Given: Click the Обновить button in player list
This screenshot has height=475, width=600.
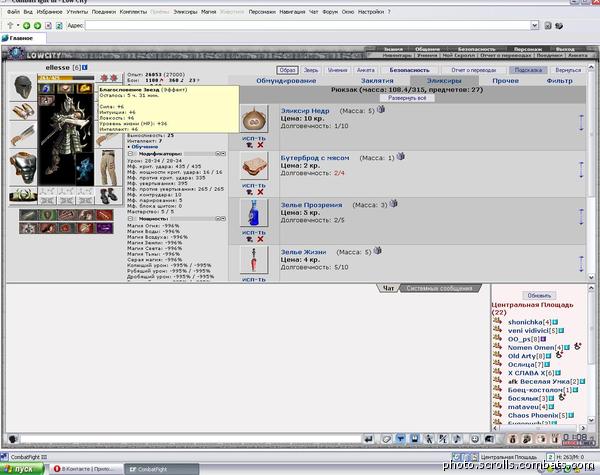Looking at the screenshot, I should click(x=539, y=295).
